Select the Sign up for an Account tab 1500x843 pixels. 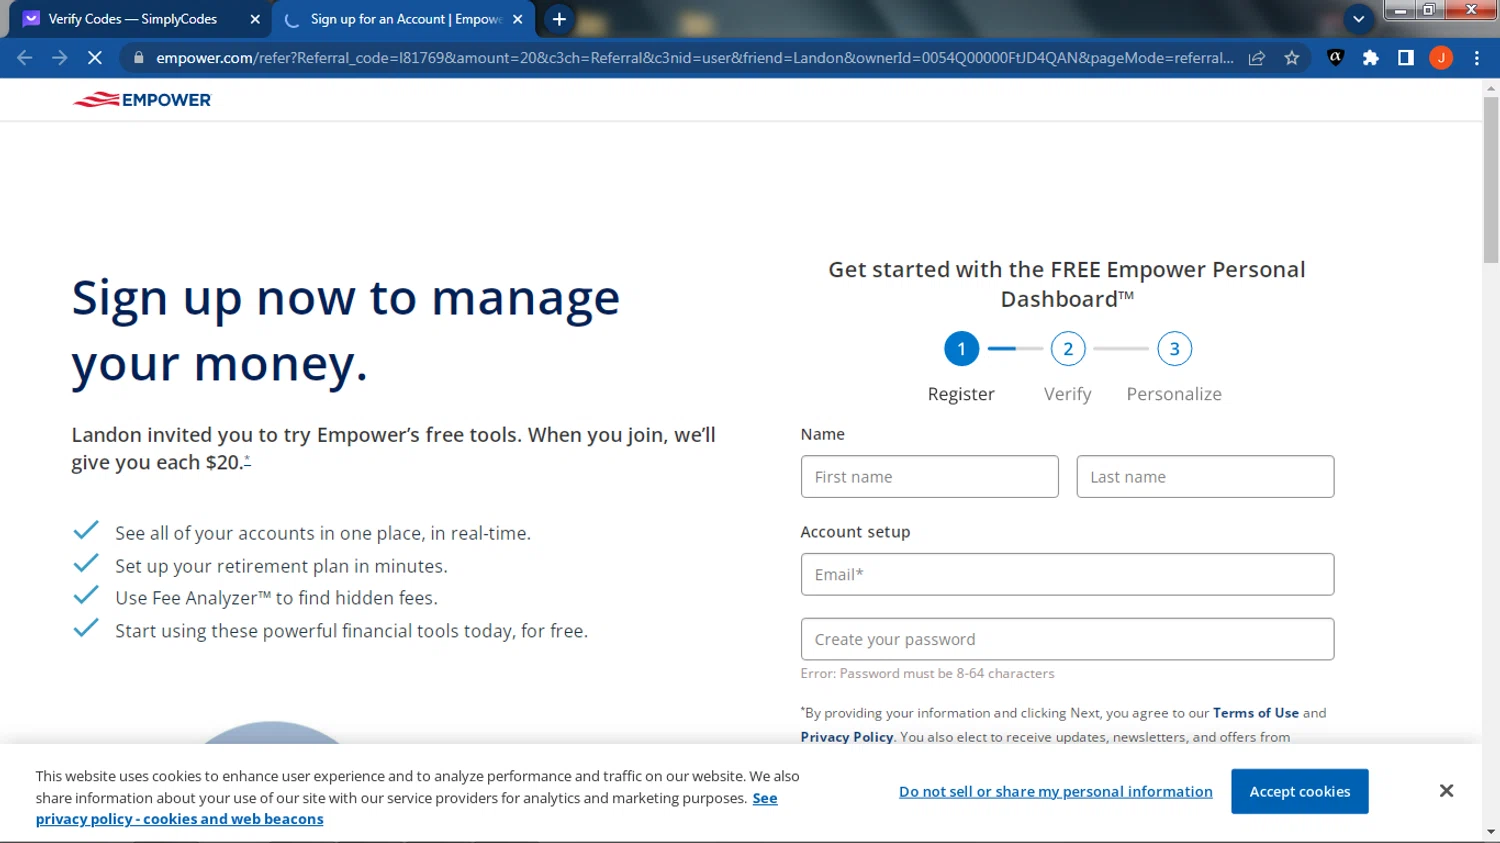click(x=405, y=19)
